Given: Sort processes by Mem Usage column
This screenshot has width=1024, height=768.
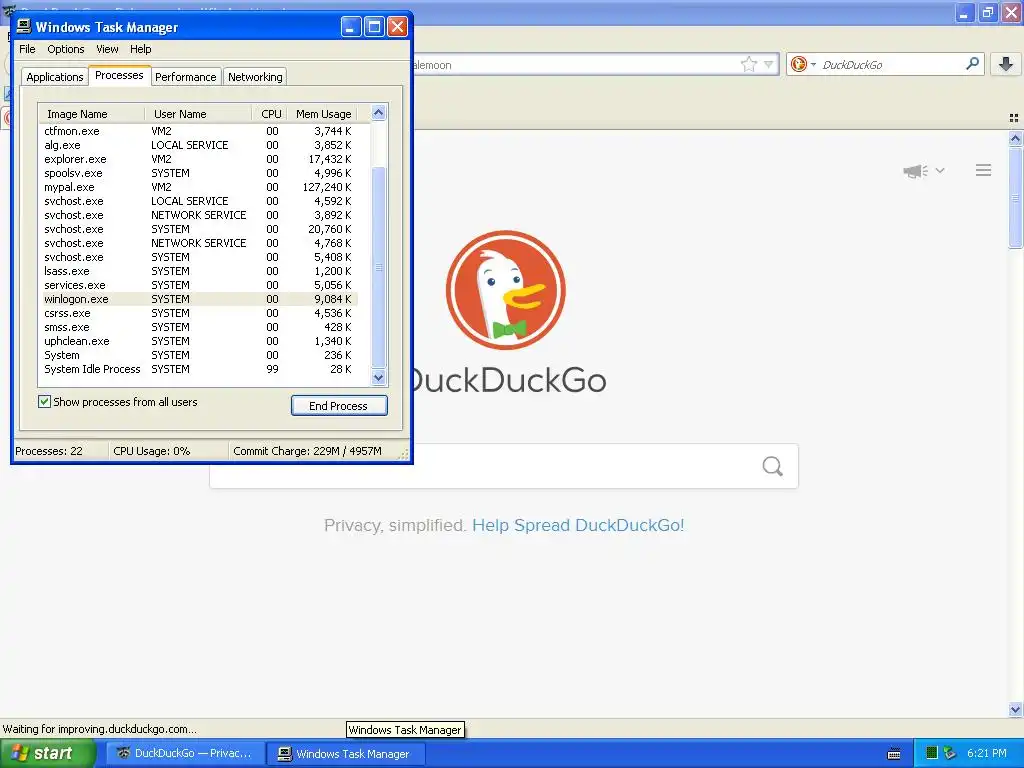Looking at the screenshot, I should 323,114.
